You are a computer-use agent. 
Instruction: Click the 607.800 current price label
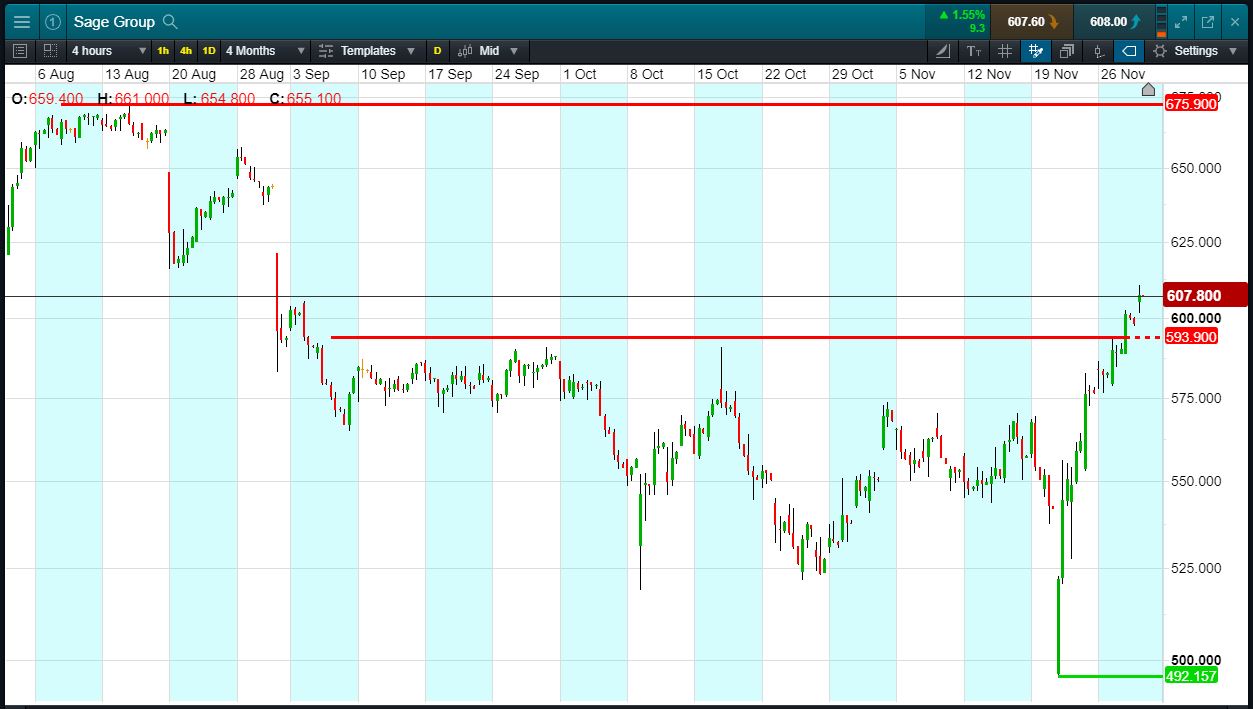click(1206, 295)
